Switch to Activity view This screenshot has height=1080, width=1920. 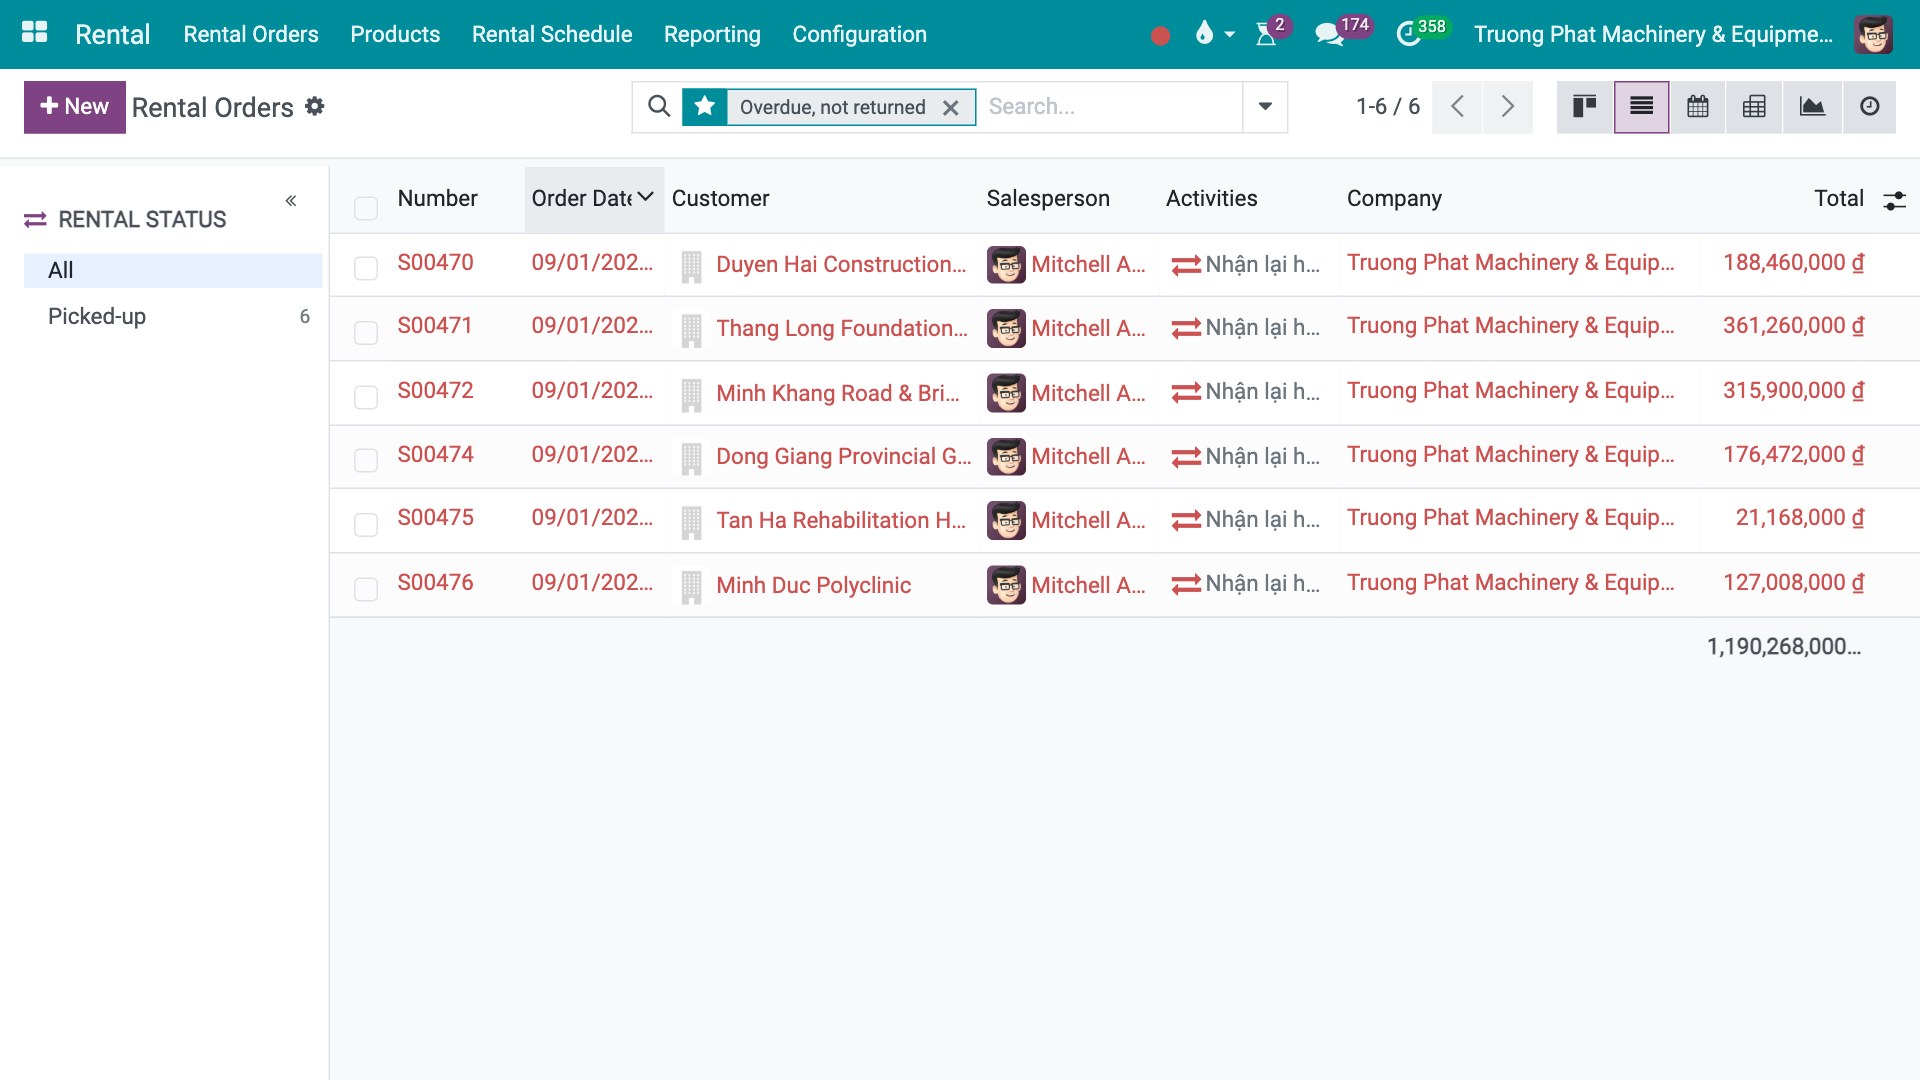[x=1869, y=107]
